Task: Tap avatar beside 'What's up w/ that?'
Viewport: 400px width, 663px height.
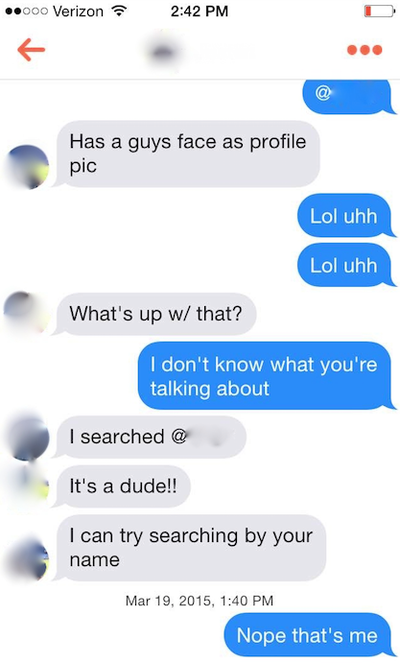Action: pos(25,312)
